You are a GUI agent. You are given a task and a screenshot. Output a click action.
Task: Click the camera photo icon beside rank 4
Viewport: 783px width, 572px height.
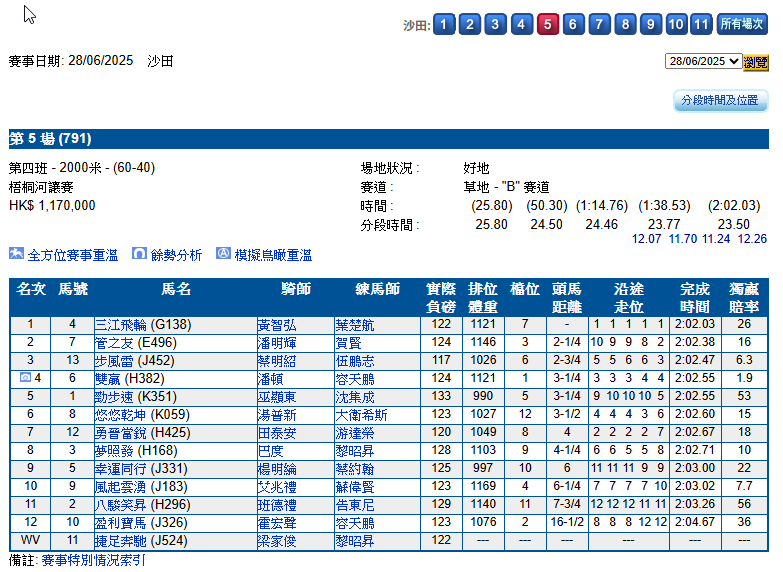pyautogui.click(x=25, y=378)
